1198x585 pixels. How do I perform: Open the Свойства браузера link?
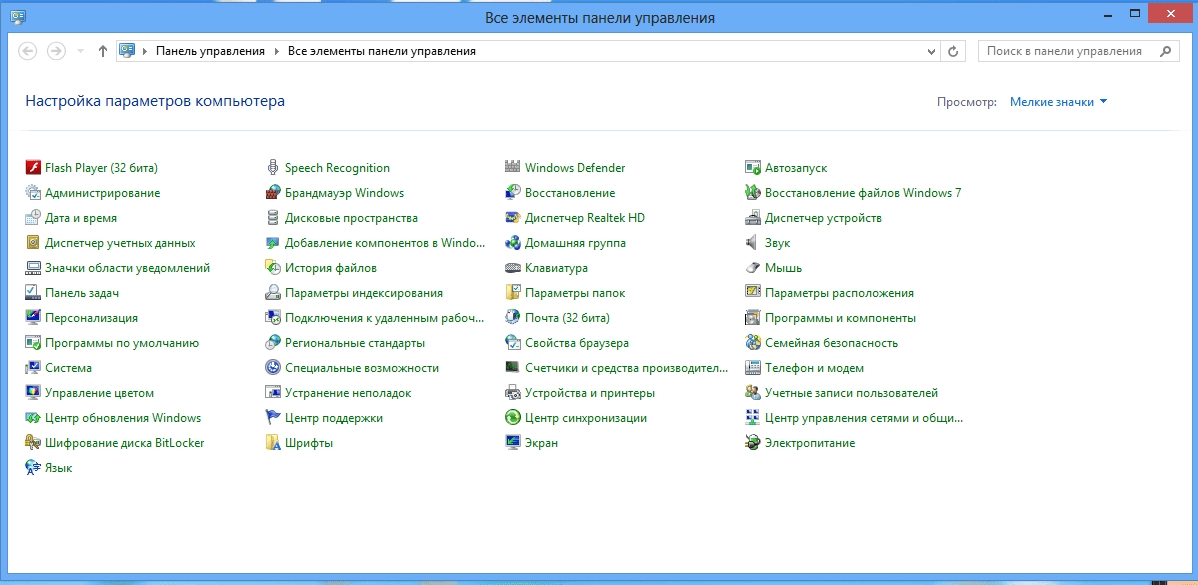(x=577, y=343)
